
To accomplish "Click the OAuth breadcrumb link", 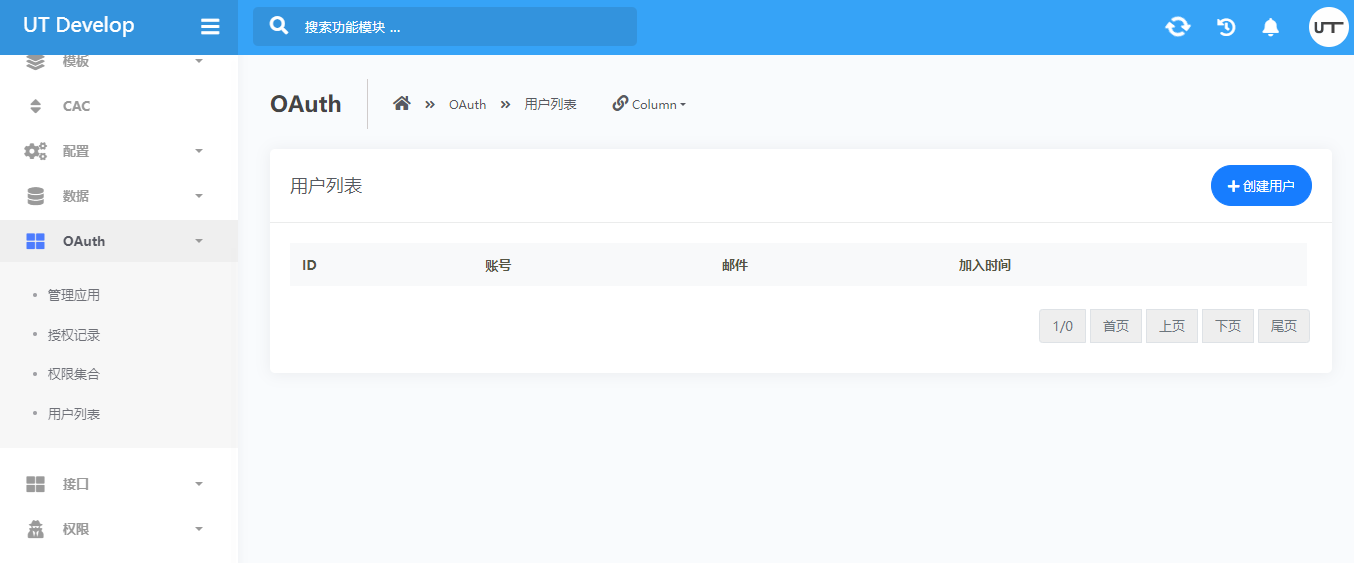I will (467, 104).
